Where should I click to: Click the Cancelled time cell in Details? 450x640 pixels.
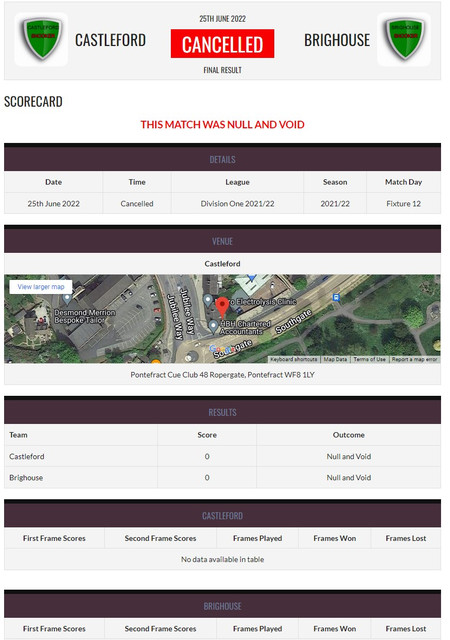click(x=137, y=204)
